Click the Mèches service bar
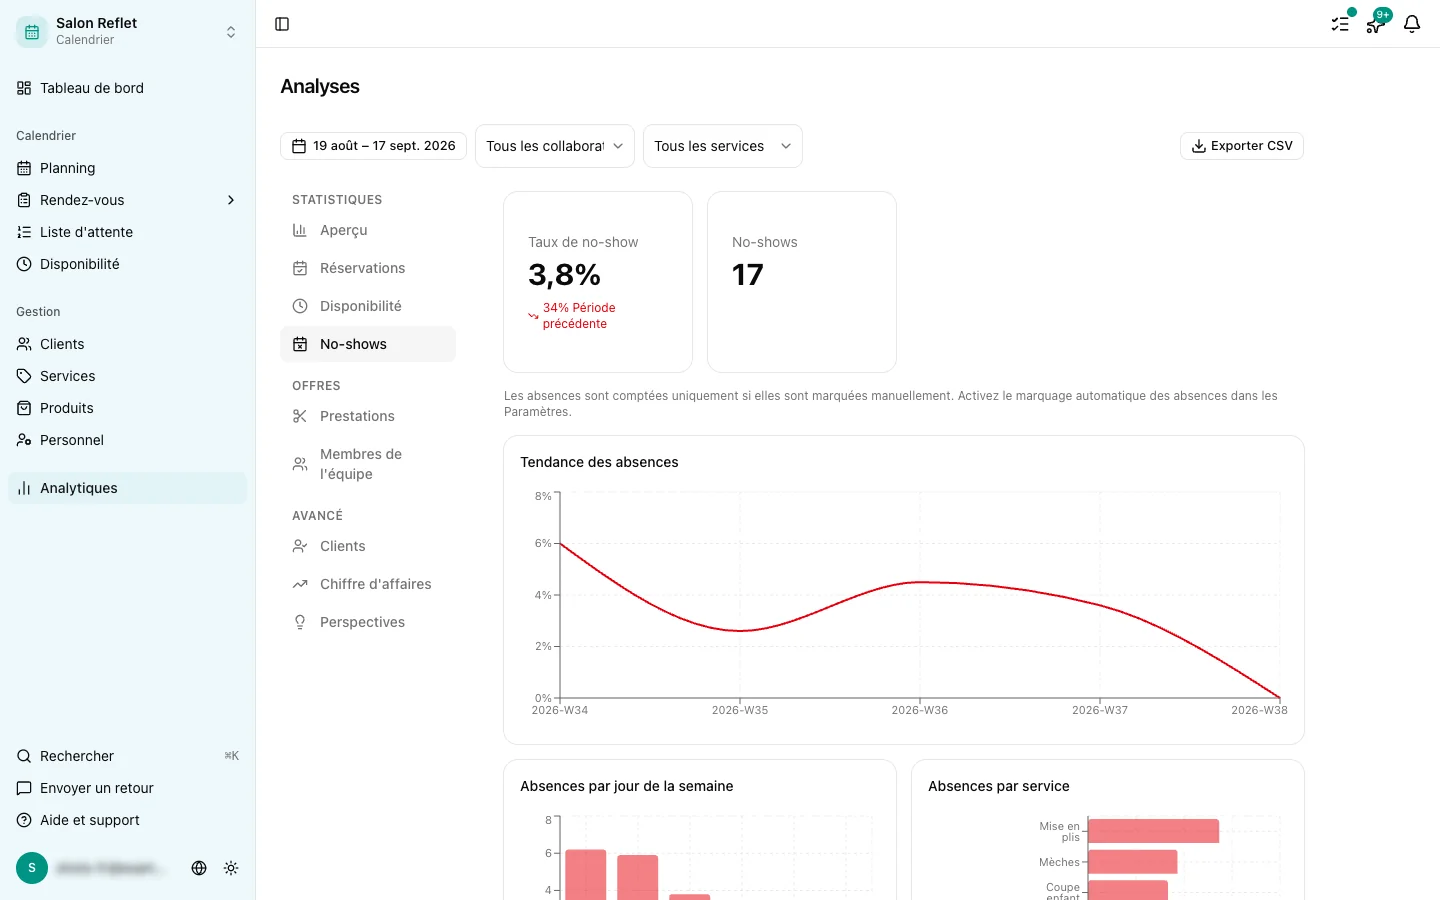The height and width of the screenshot is (900, 1440). (x=1132, y=862)
